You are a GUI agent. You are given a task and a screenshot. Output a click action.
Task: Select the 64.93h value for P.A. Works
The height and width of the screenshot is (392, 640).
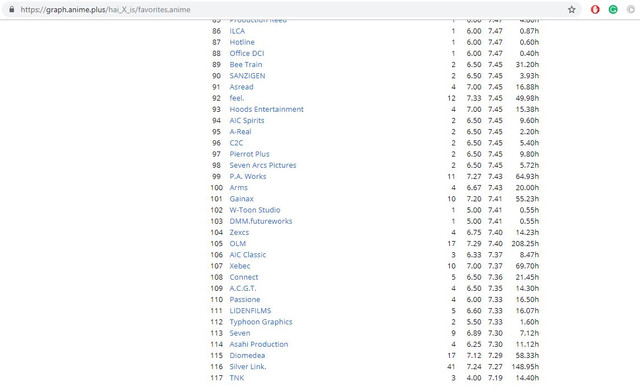tap(527, 176)
